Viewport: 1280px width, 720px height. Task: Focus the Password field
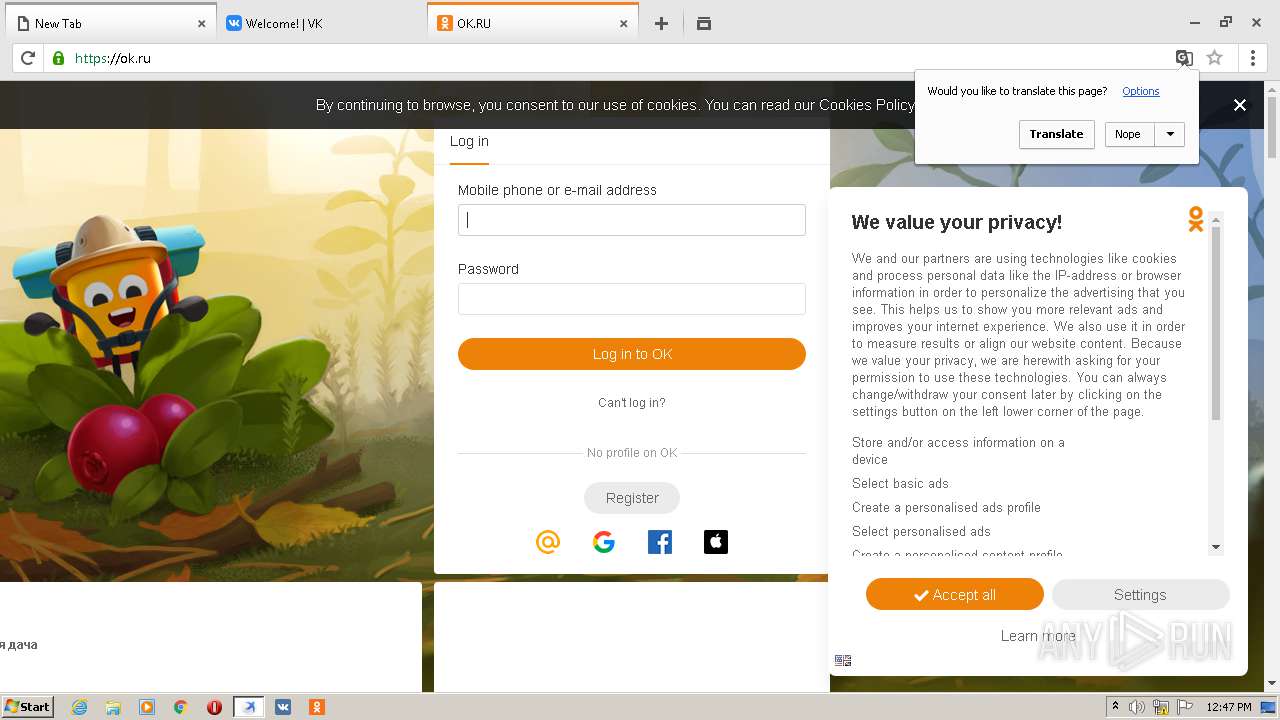point(632,299)
